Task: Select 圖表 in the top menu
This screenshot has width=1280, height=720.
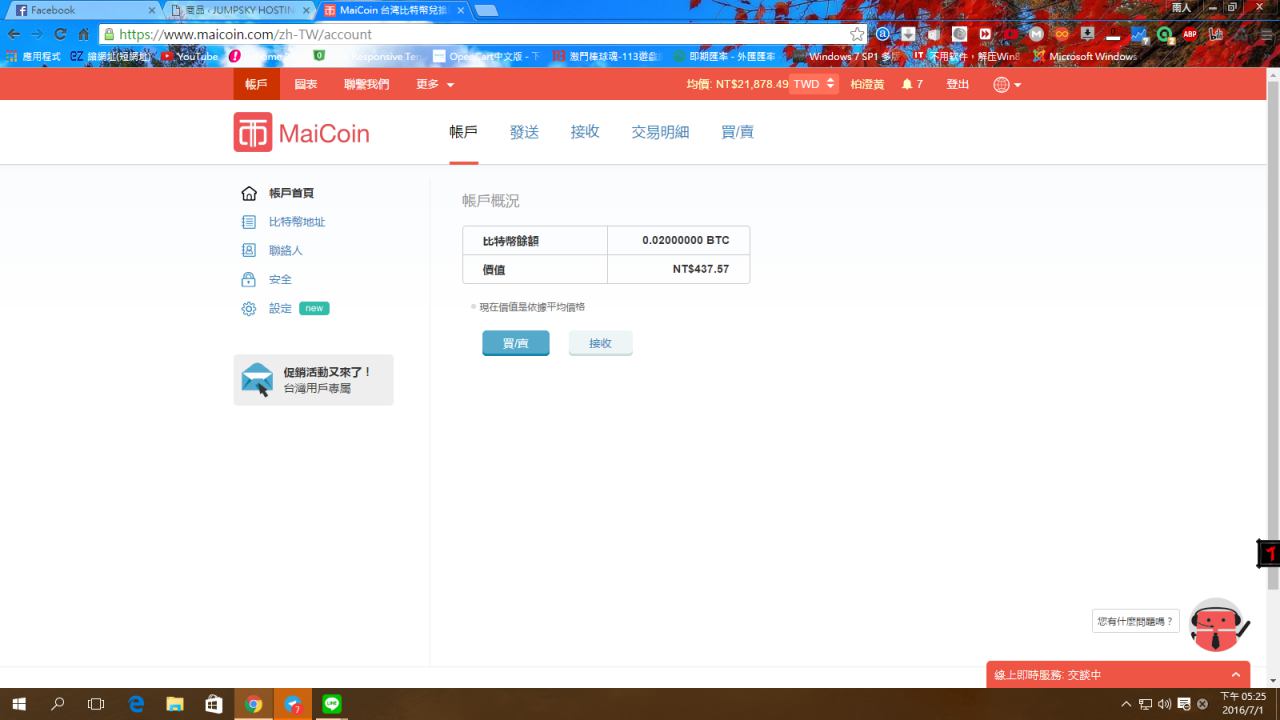Action: pyautogui.click(x=306, y=85)
